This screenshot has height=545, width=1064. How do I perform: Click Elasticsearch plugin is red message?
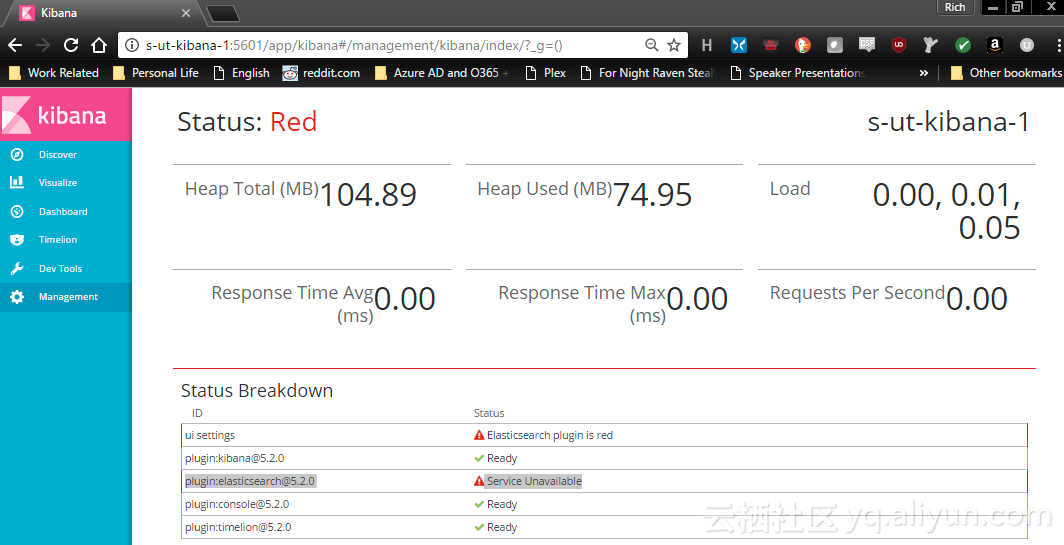click(x=550, y=435)
